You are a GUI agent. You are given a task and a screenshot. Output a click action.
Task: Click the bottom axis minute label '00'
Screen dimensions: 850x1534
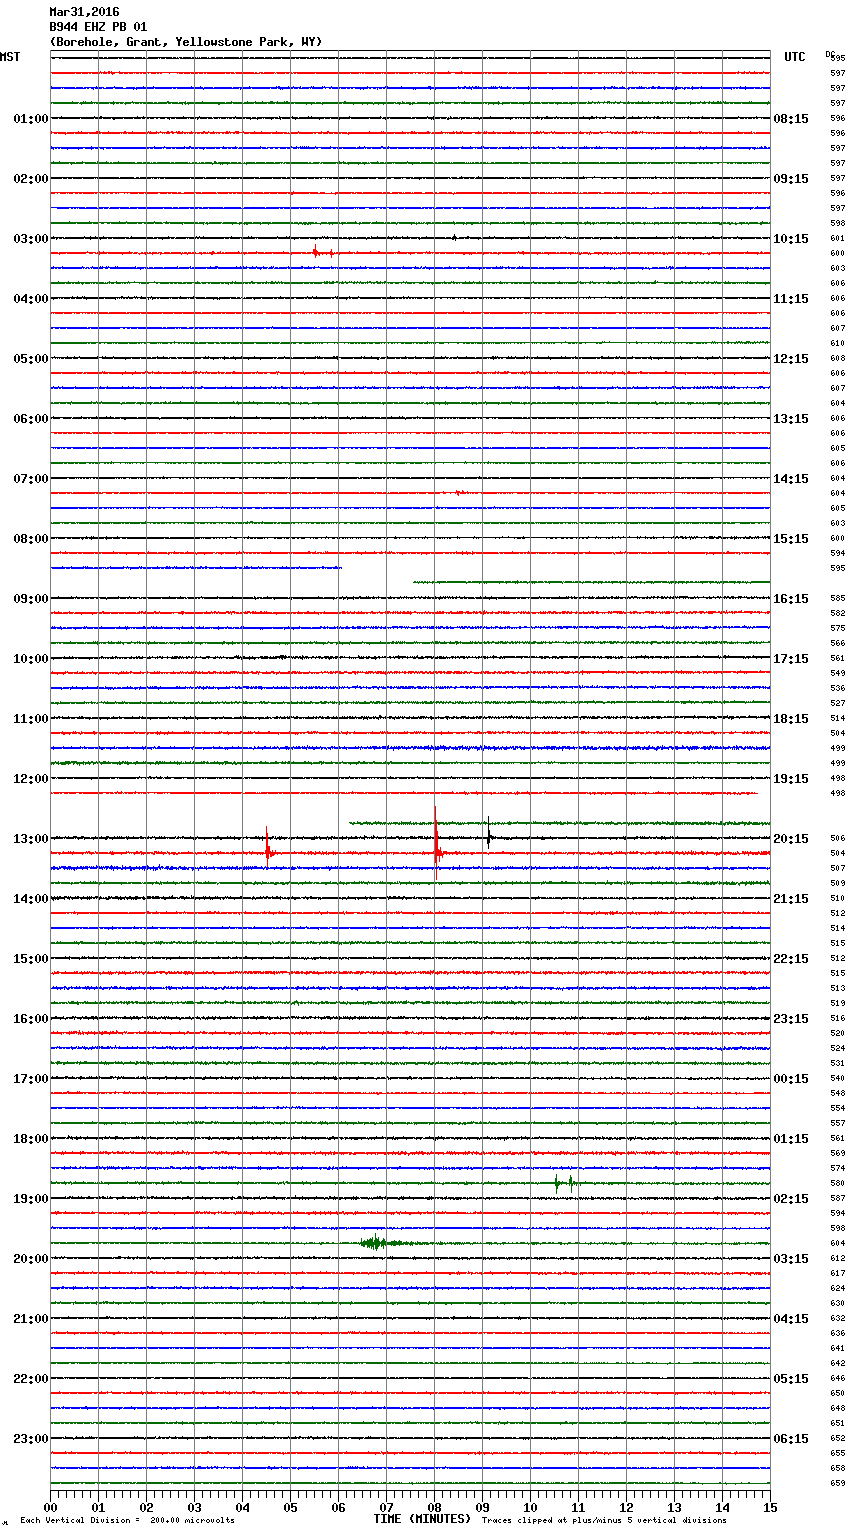tap(50, 1507)
